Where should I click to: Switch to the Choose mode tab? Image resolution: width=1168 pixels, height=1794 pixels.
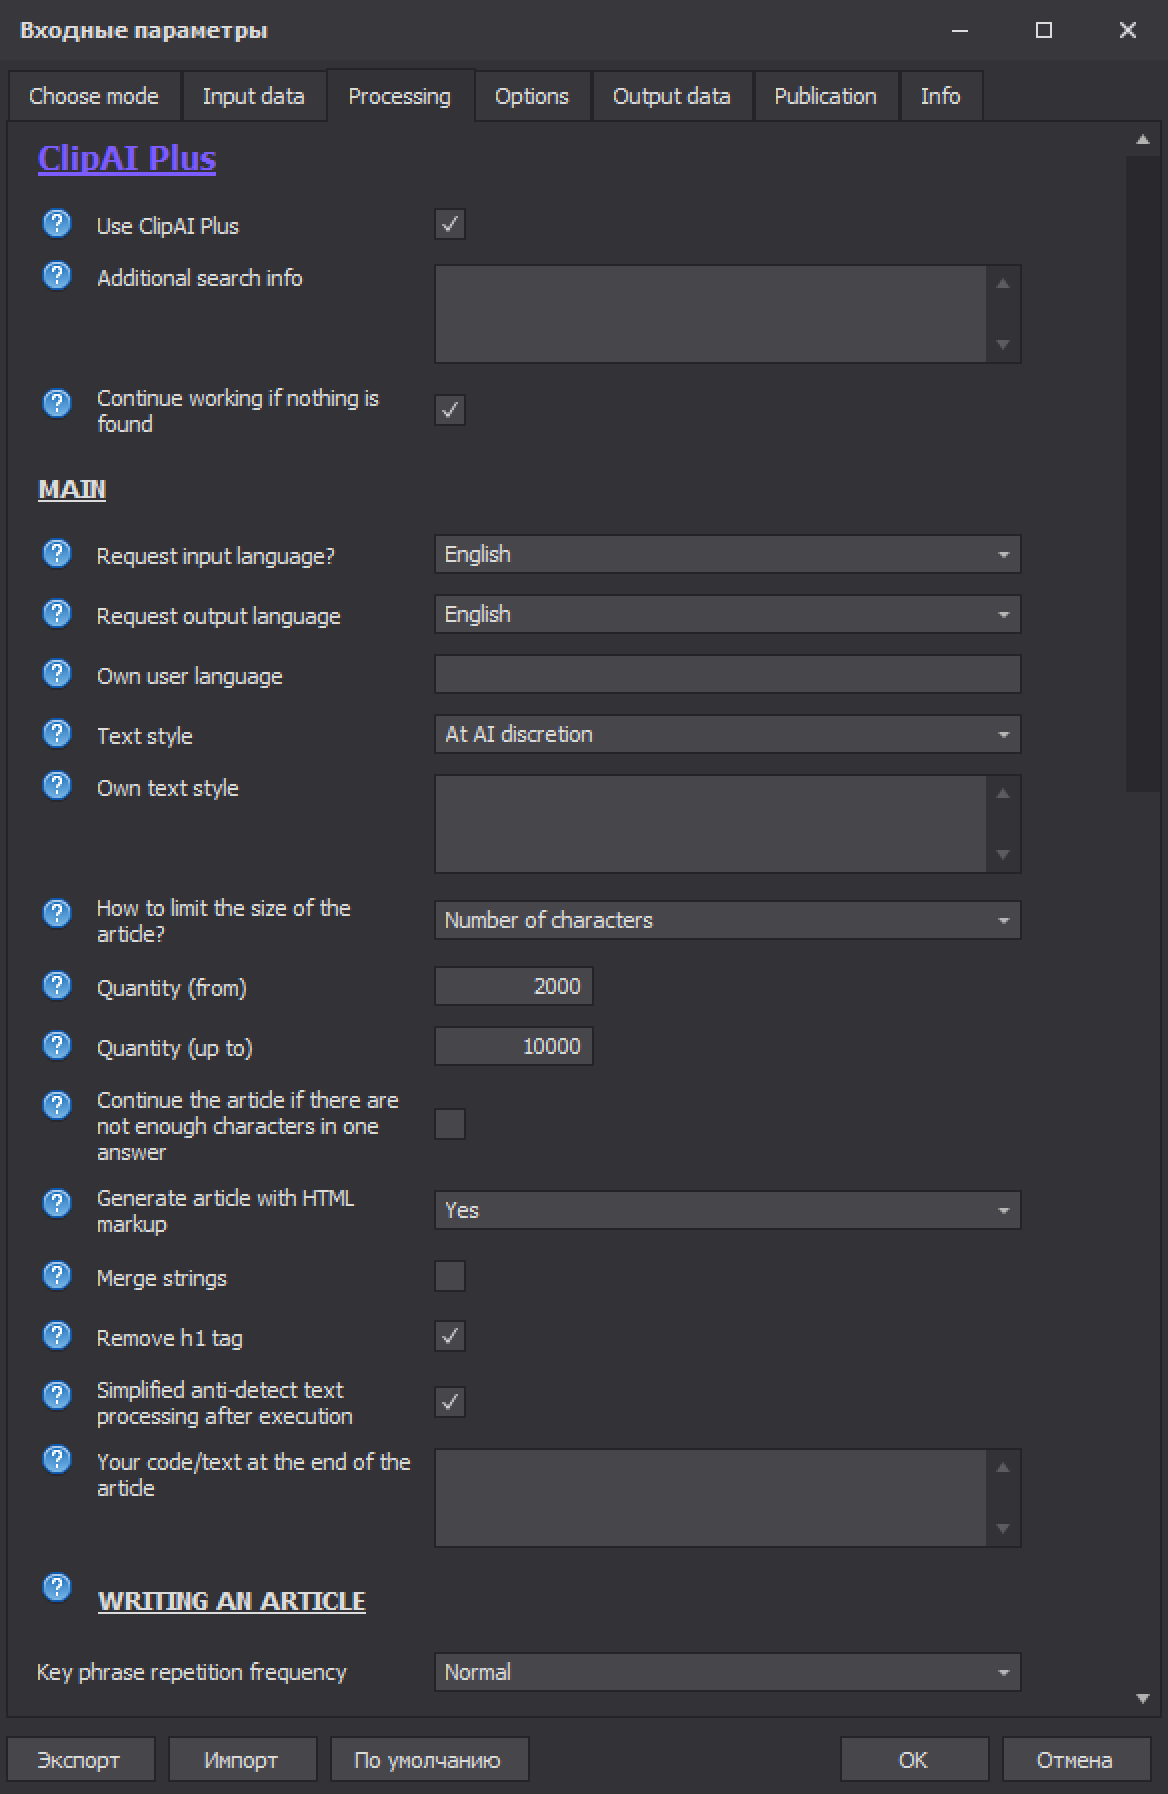[94, 96]
